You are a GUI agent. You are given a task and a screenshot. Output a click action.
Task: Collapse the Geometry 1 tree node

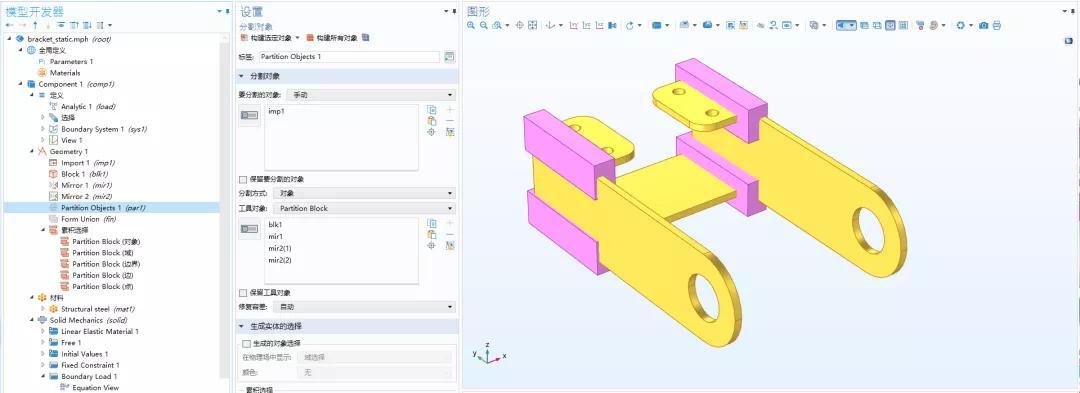click(32, 151)
